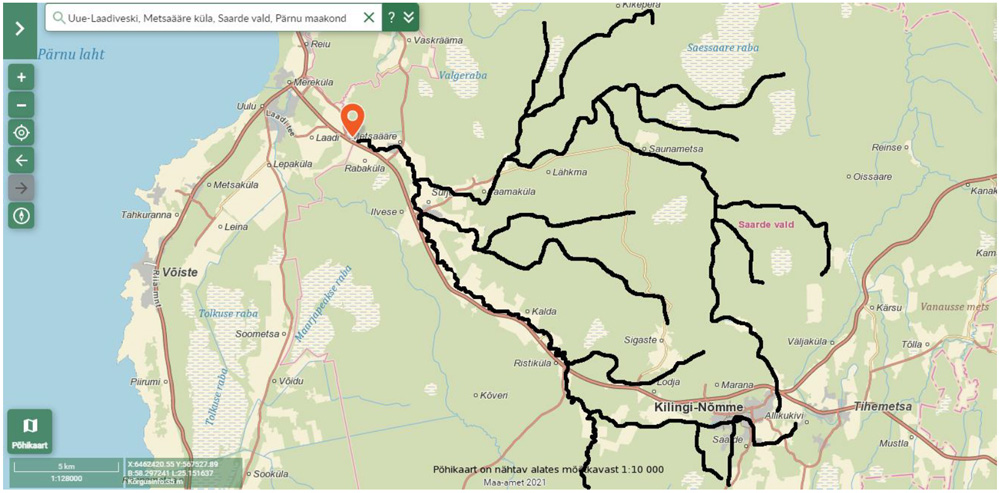Viewport: 999px width, 493px height.
Task: Locate my position with target icon
Action: pyautogui.click(x=21, y=132)
